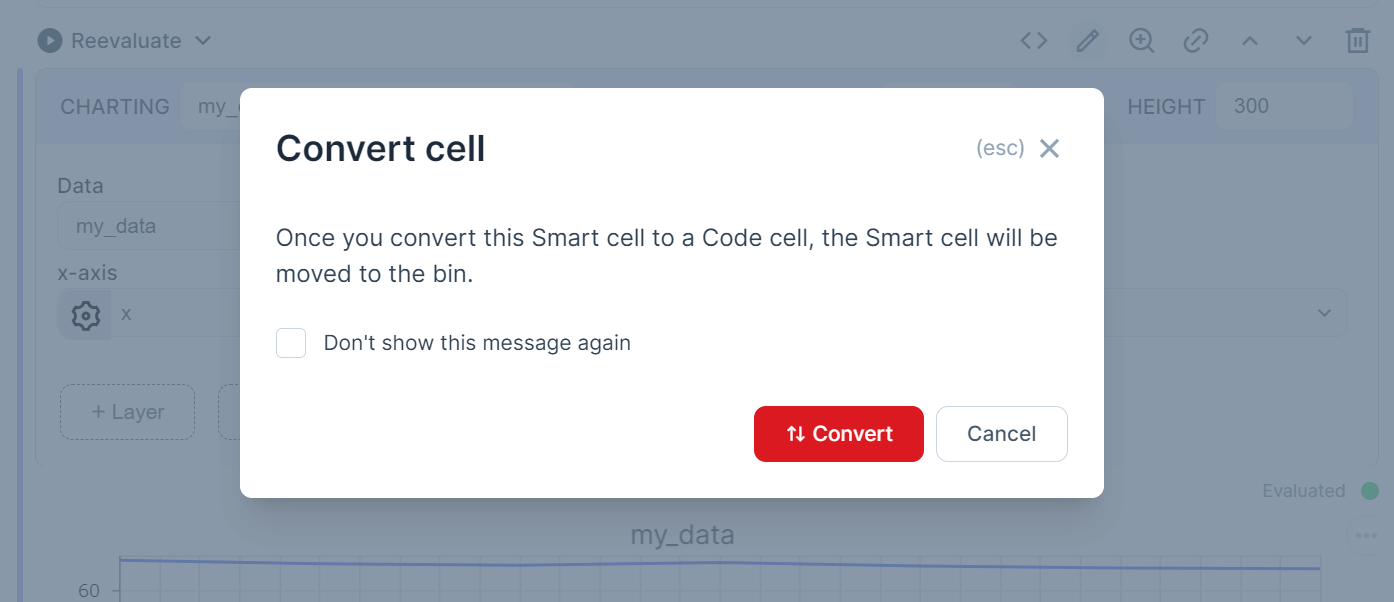Viewport: 1394px width, 602px height.
Task: Toggle the cell source code view icon
Action: coord(1033,41)
